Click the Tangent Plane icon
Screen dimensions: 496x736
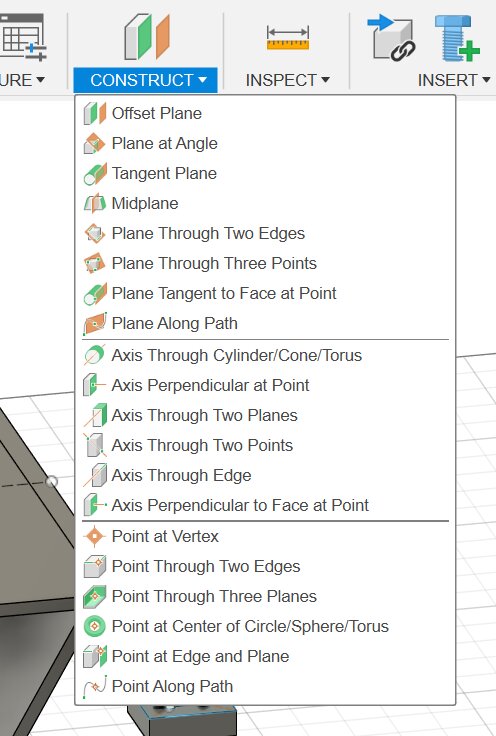[95, 174]
